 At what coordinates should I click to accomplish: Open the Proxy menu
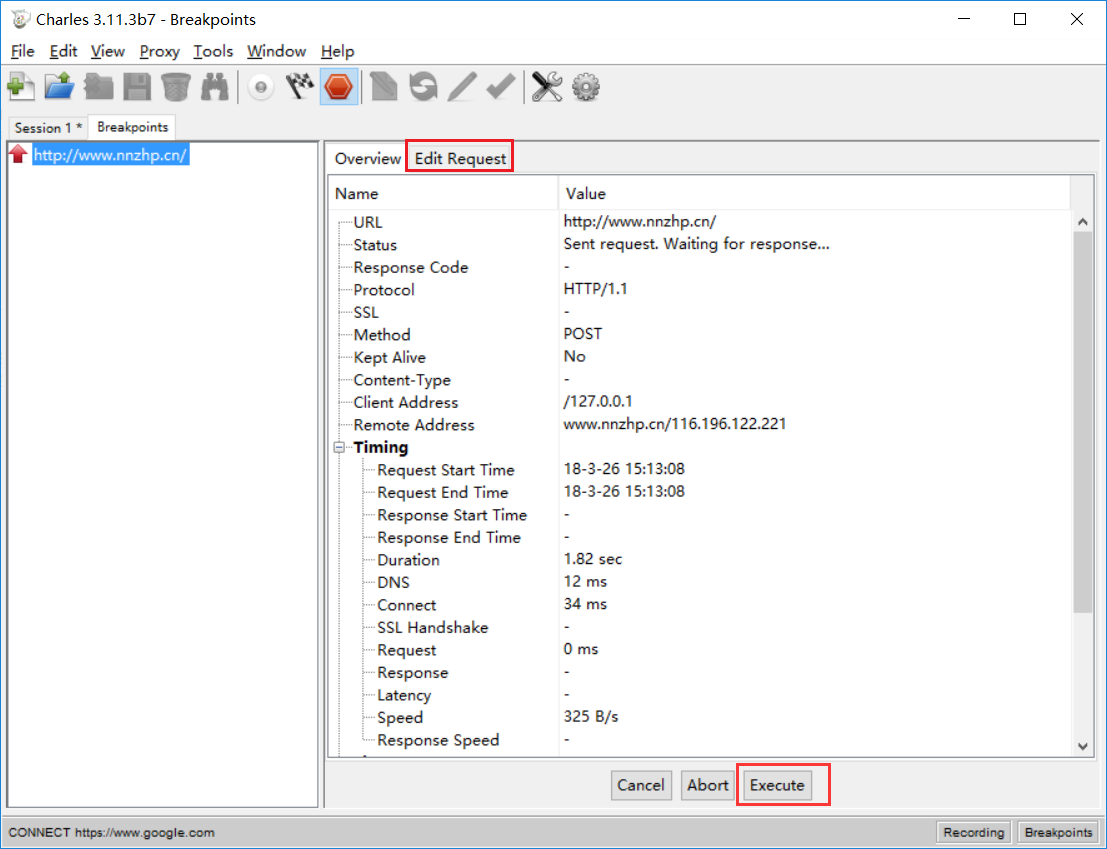pos(160,52)
